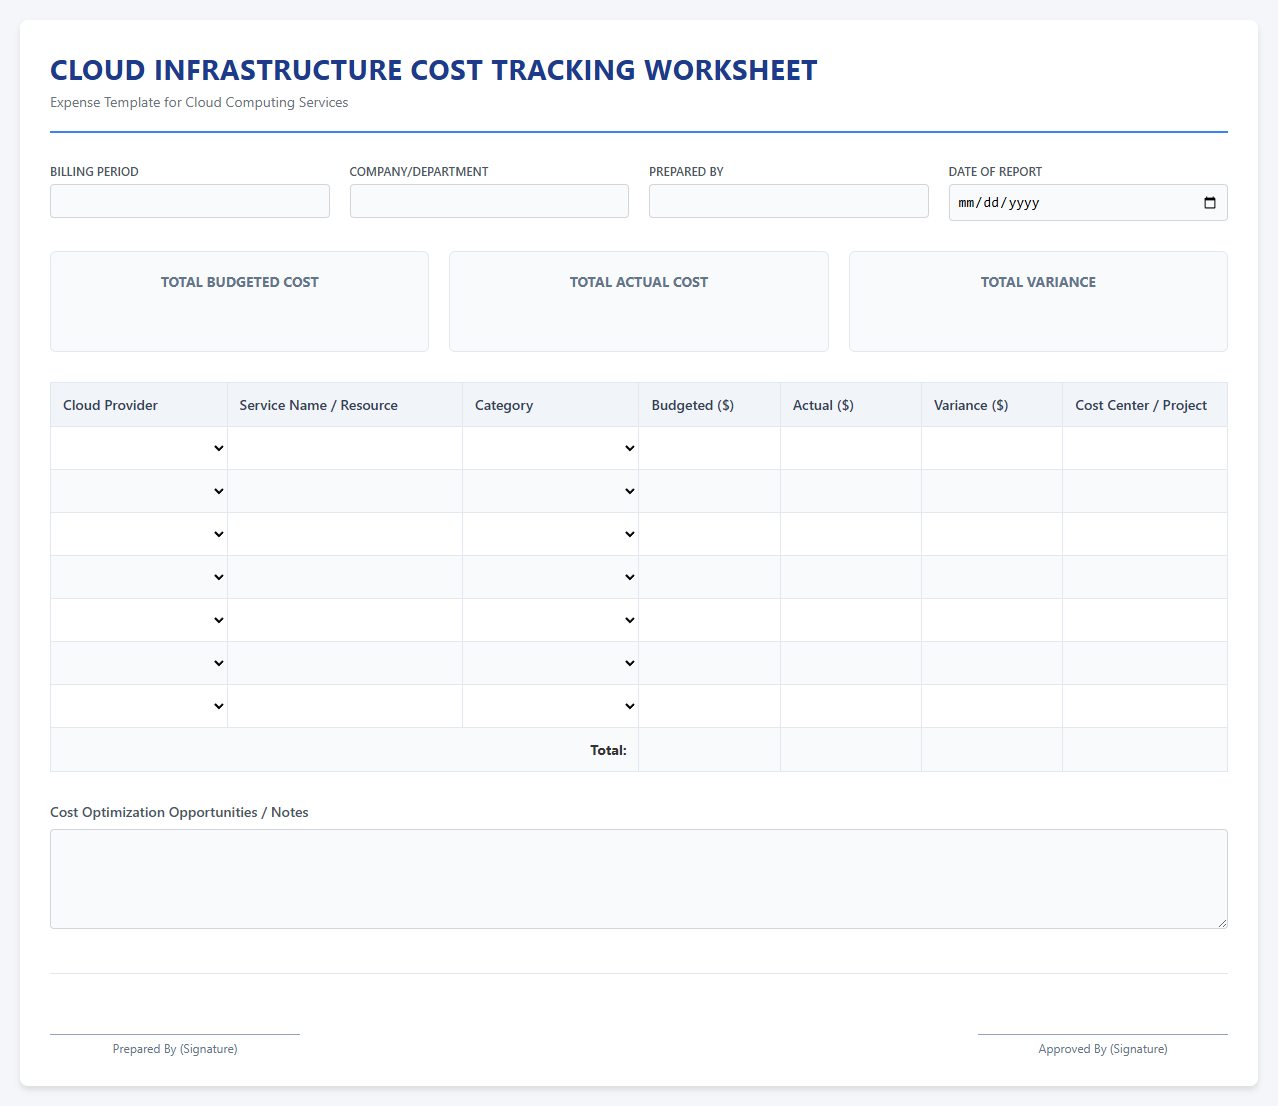Focus the third row Actual ($) cell
The height and width of the screenshot is (1106, 1278).
(x=851, y=534)
